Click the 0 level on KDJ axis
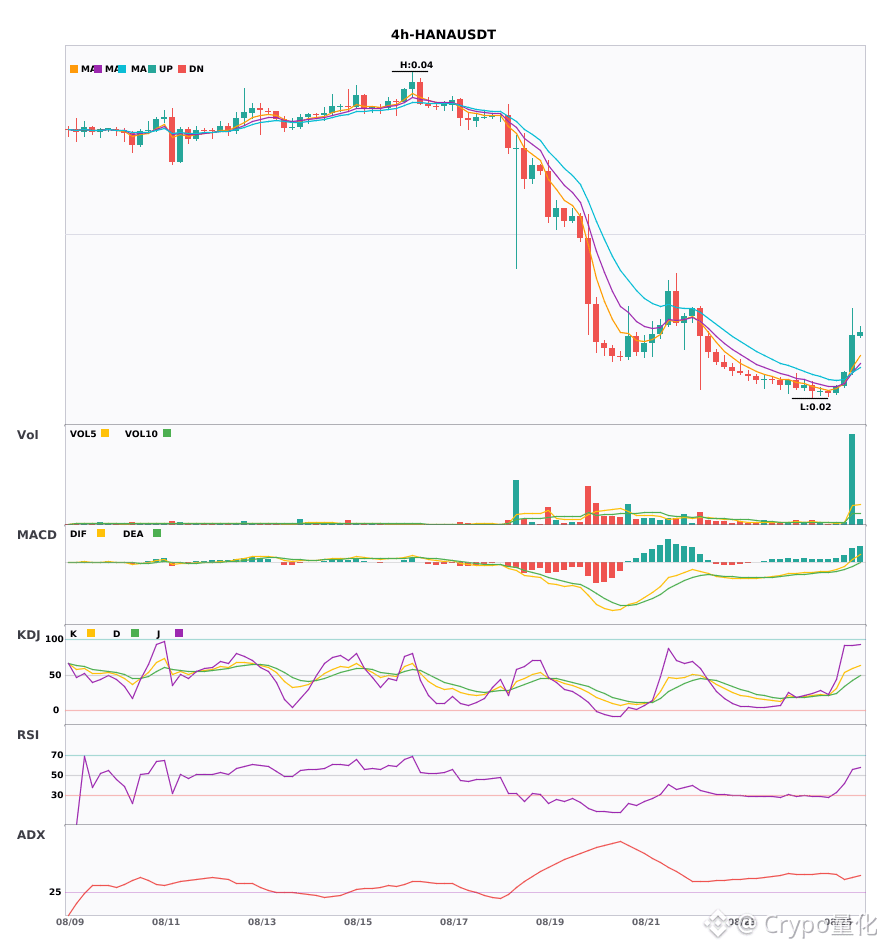The image size is (885, 950). (56, 710)
